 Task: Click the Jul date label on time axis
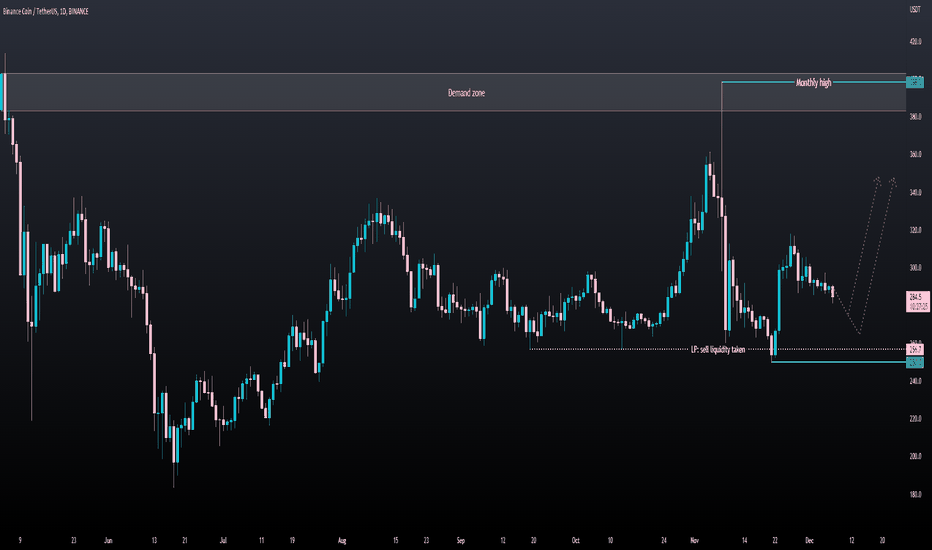[x=223, y=540]
